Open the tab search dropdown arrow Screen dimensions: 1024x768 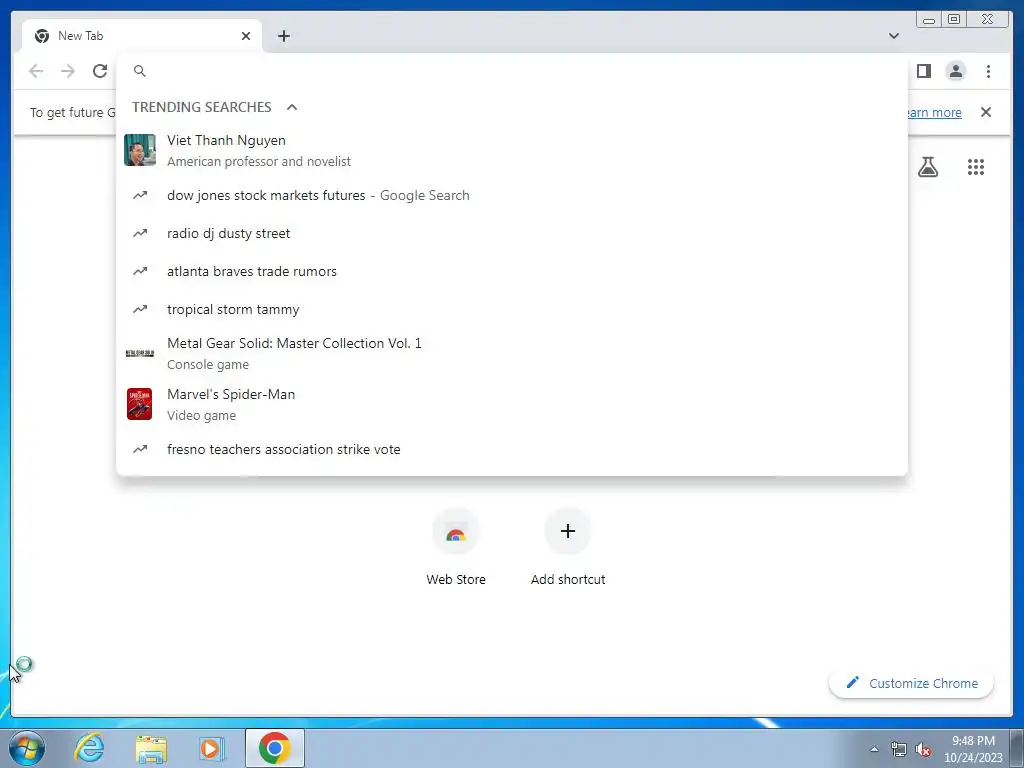(x=894, y=36)
